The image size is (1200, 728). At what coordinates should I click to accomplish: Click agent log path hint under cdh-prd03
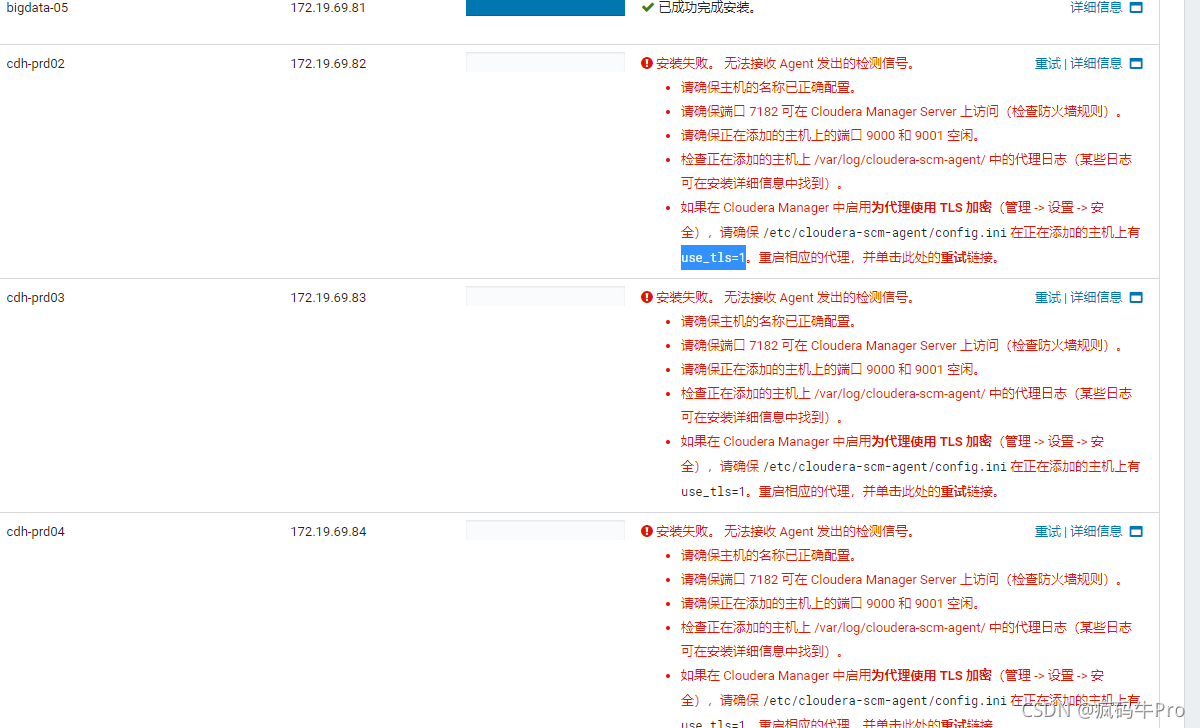point(906,405)
